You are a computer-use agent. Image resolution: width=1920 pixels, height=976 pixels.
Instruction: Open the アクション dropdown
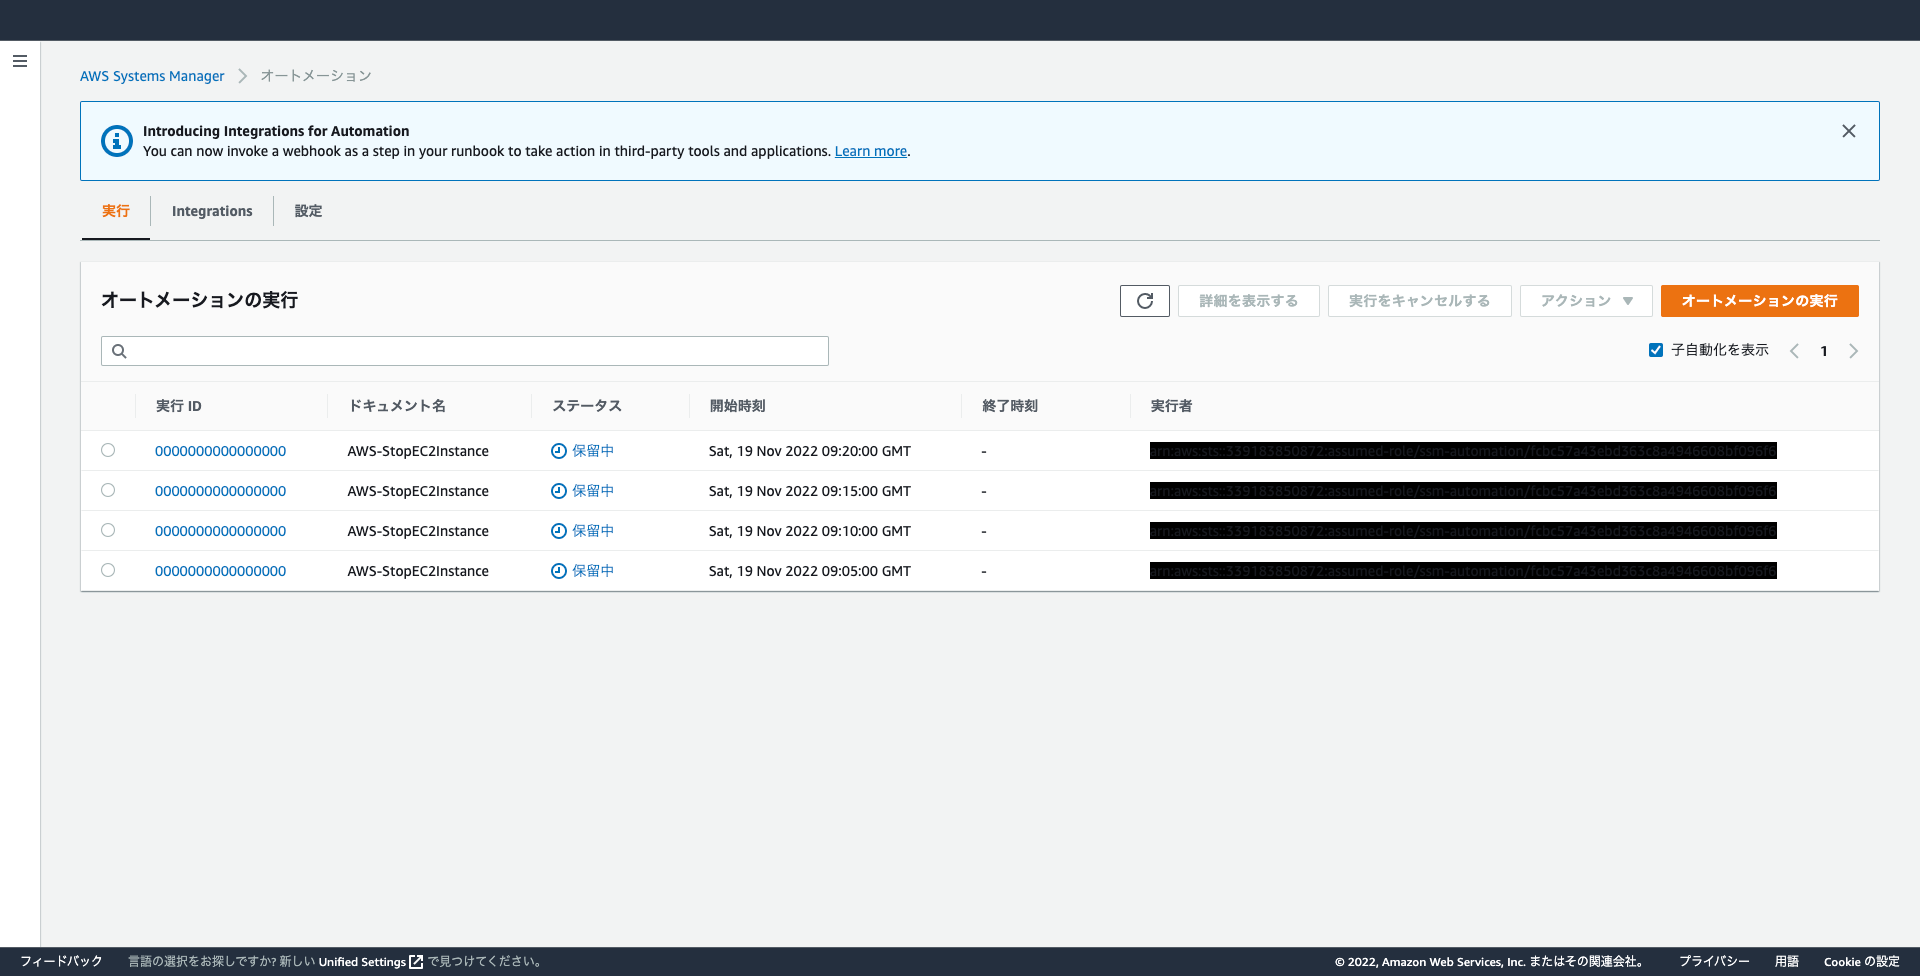(1585, 300)
